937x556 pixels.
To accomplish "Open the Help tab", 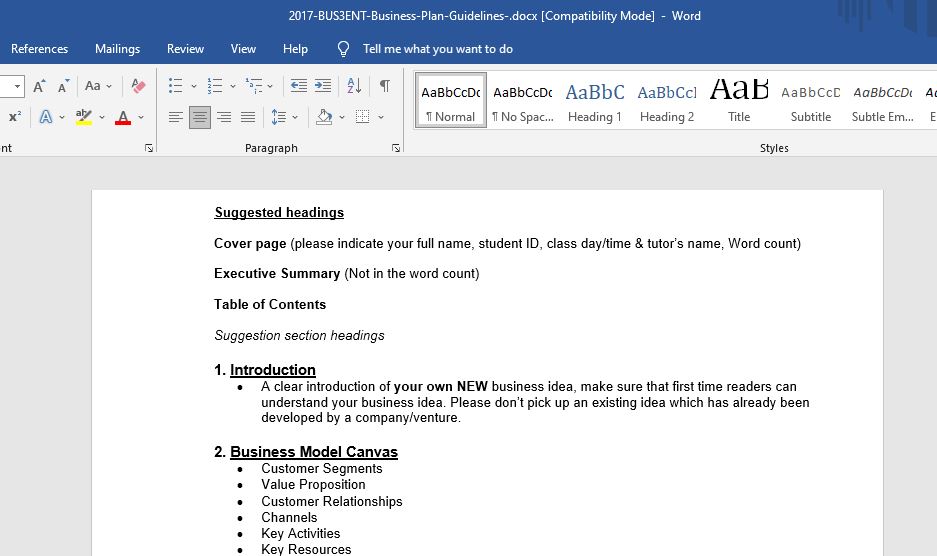I will [x=295, y=49].
